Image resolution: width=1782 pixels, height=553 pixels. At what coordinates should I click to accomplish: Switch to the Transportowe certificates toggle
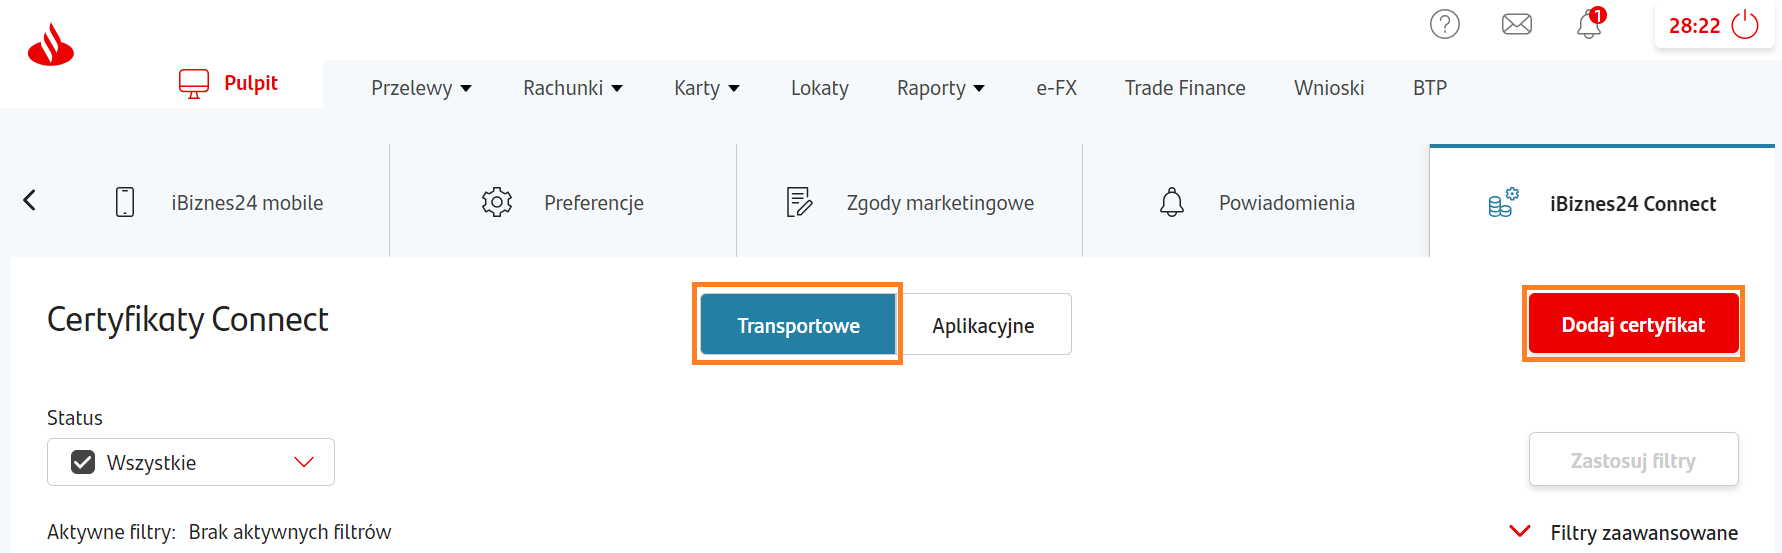pos(798,325)
